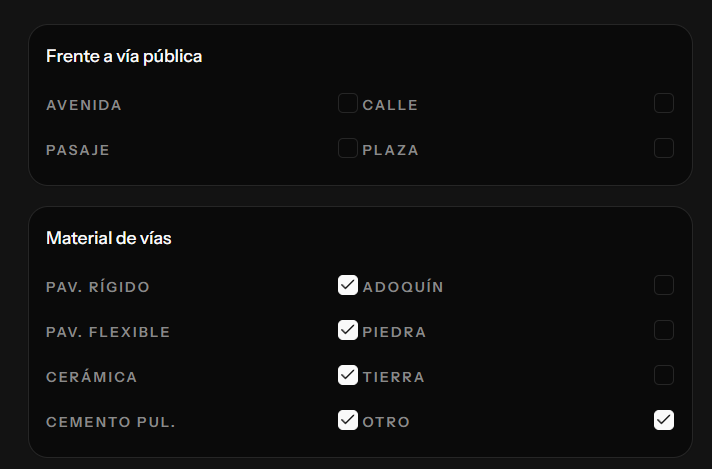712x469 pixels.
Task: Click the PAV. RÍGIDO text label
Action: [x=98, y=287]
